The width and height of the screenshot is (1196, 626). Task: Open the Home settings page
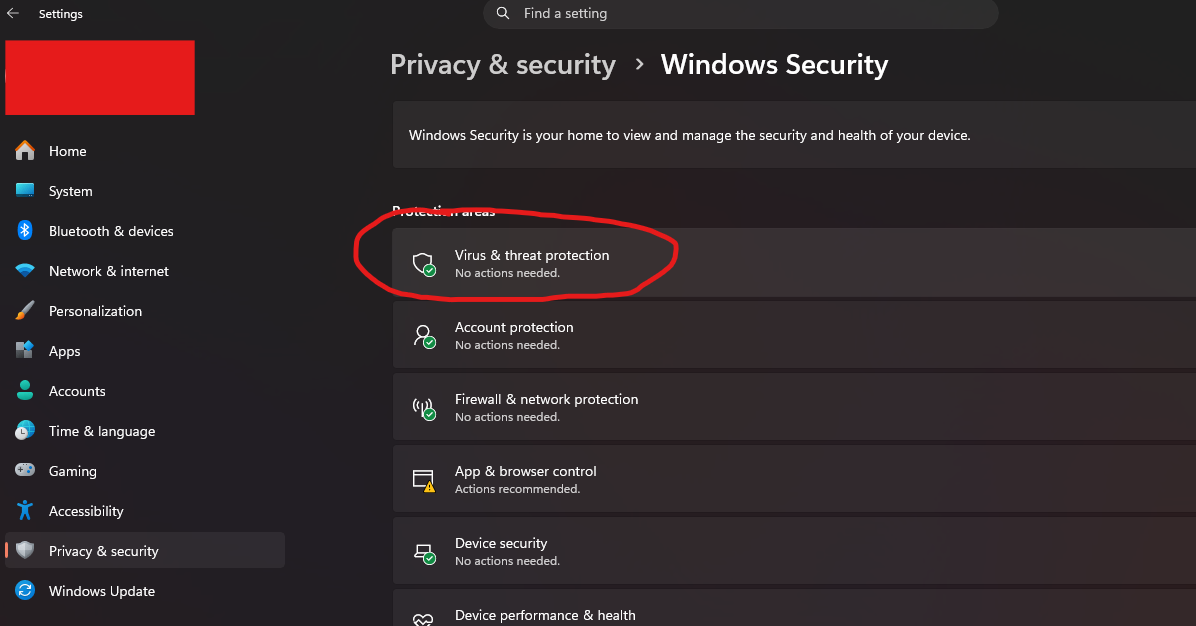[67, 151]
